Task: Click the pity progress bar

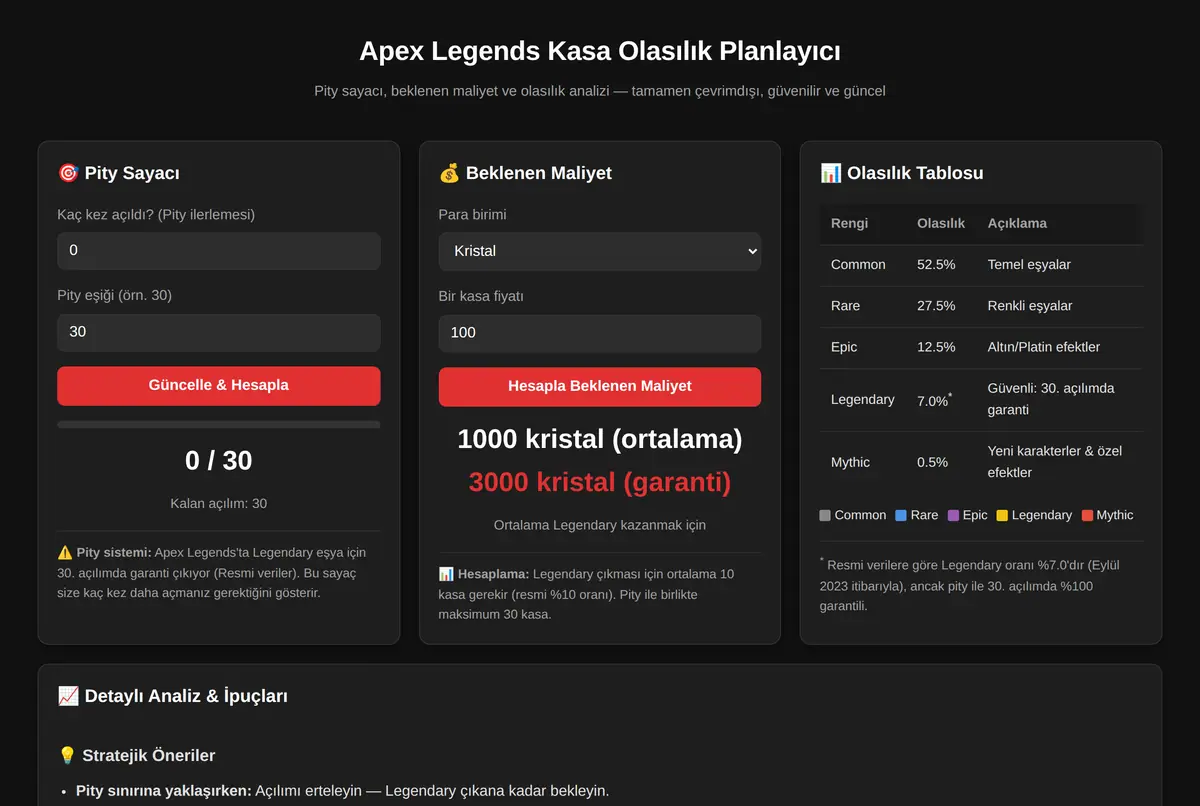Action: (x=219, y=425)
